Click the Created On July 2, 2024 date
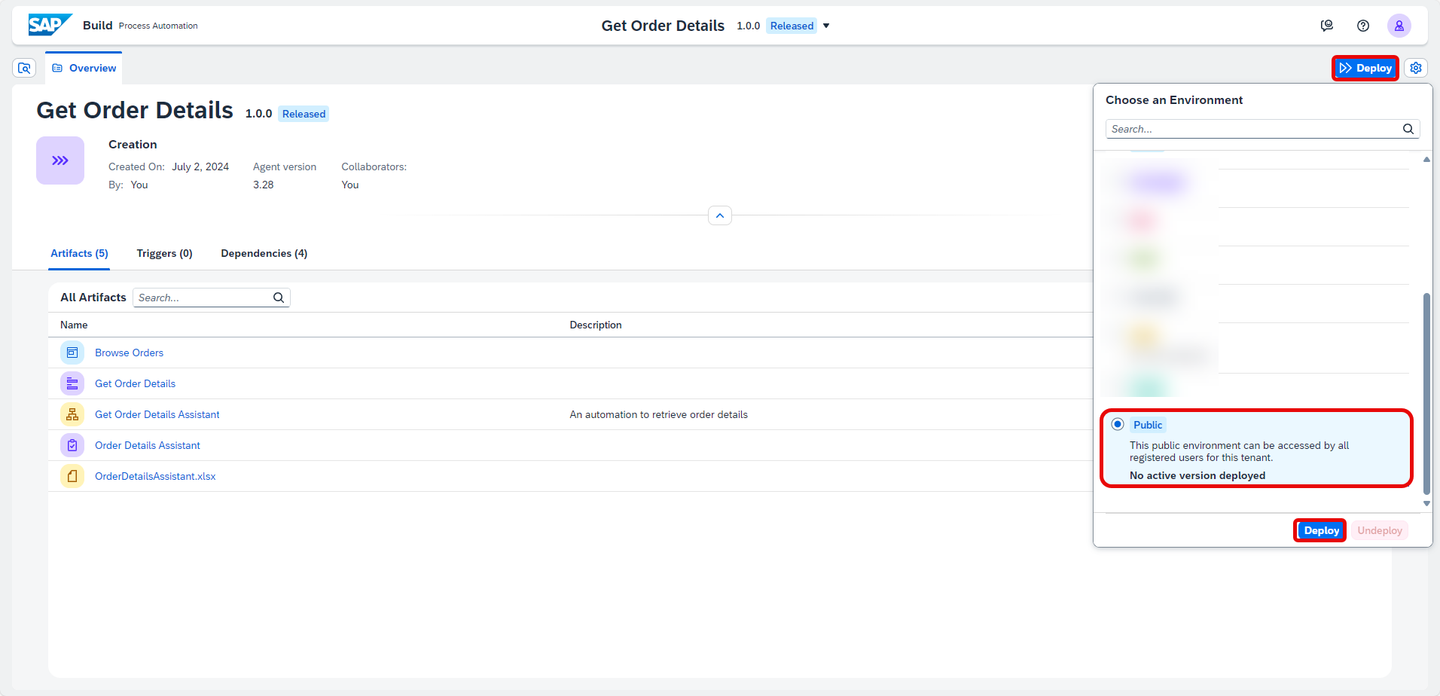The image size is (1440, 696). point(200,167)
